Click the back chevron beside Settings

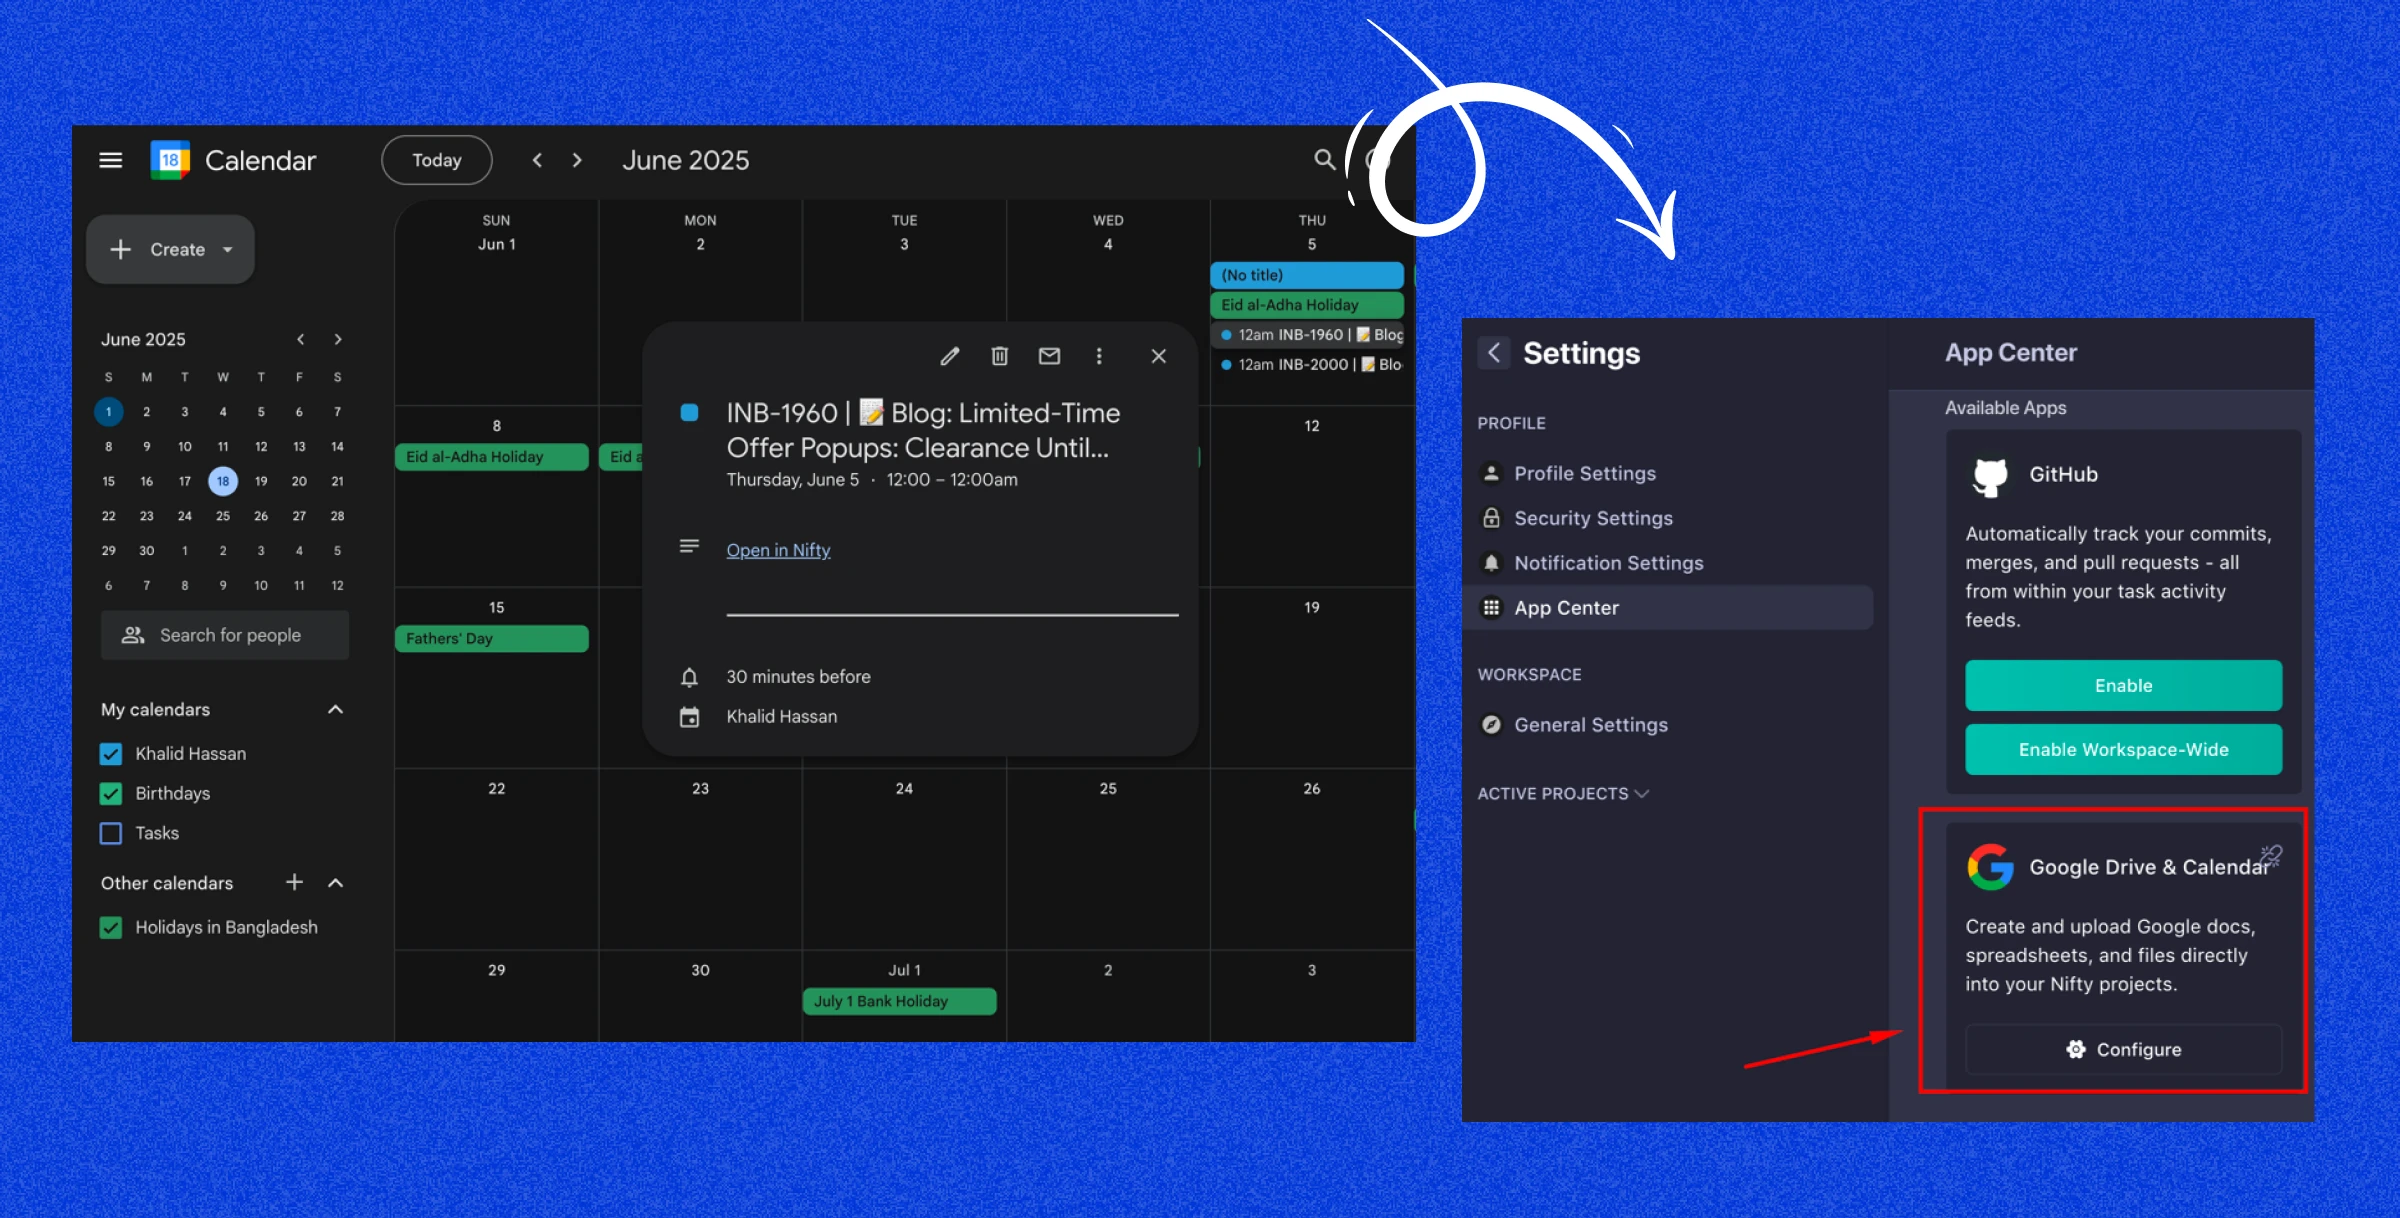[1494, 352]
